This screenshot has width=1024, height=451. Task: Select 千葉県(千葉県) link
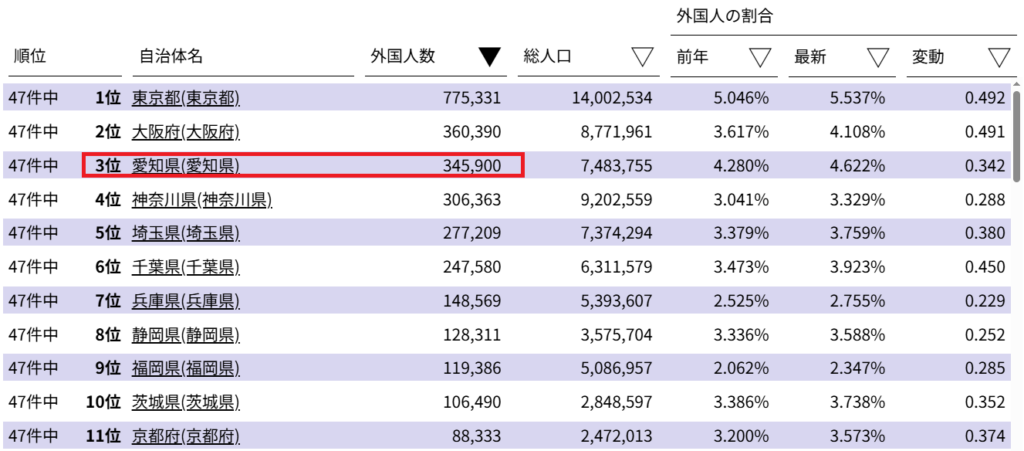click(185, 268)
